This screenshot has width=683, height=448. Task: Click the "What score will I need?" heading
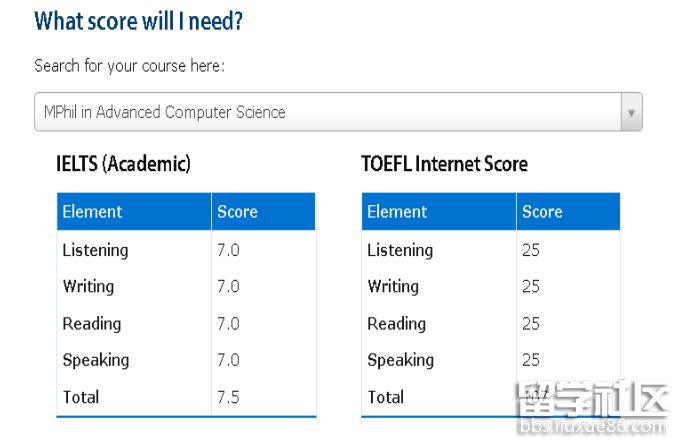pos(138,21)
